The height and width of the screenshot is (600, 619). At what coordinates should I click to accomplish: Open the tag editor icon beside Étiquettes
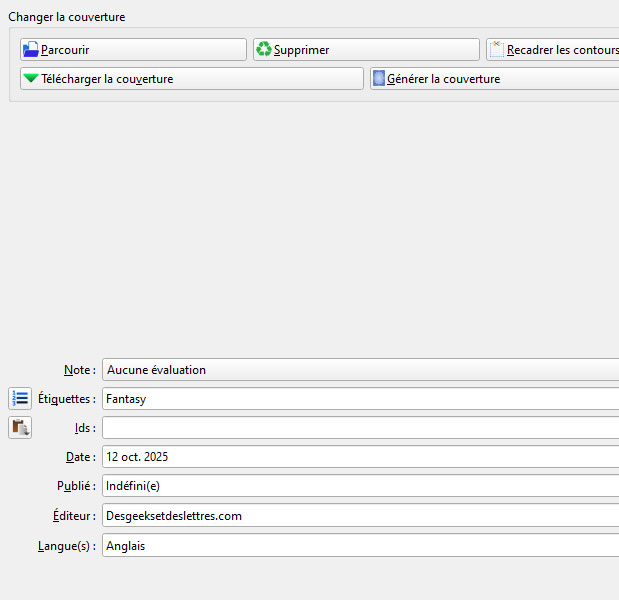(x=20, y=398)
